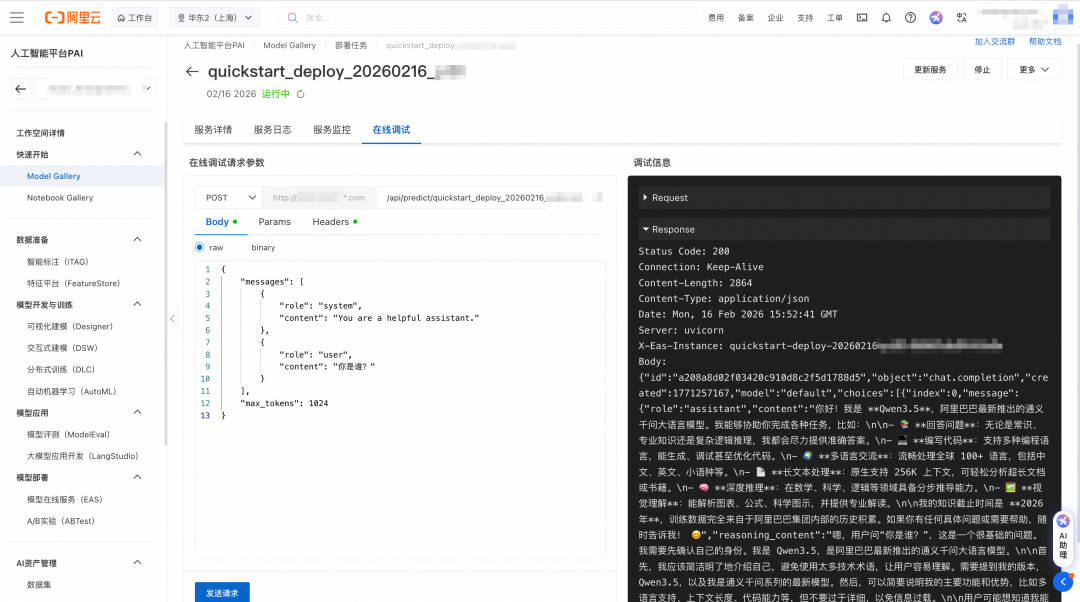1080x602 pixels.
Task: Click the 发送请求 button
Action: [222, 592]
